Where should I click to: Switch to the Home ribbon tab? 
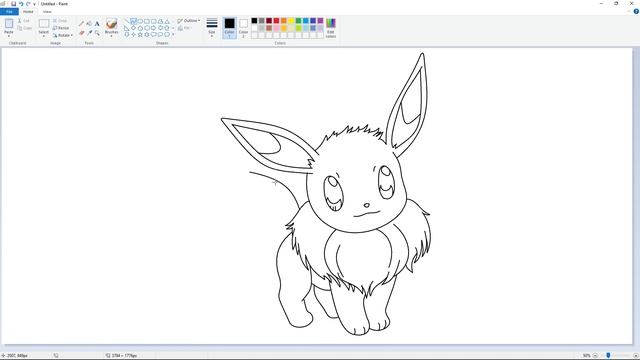coord(28,11)
